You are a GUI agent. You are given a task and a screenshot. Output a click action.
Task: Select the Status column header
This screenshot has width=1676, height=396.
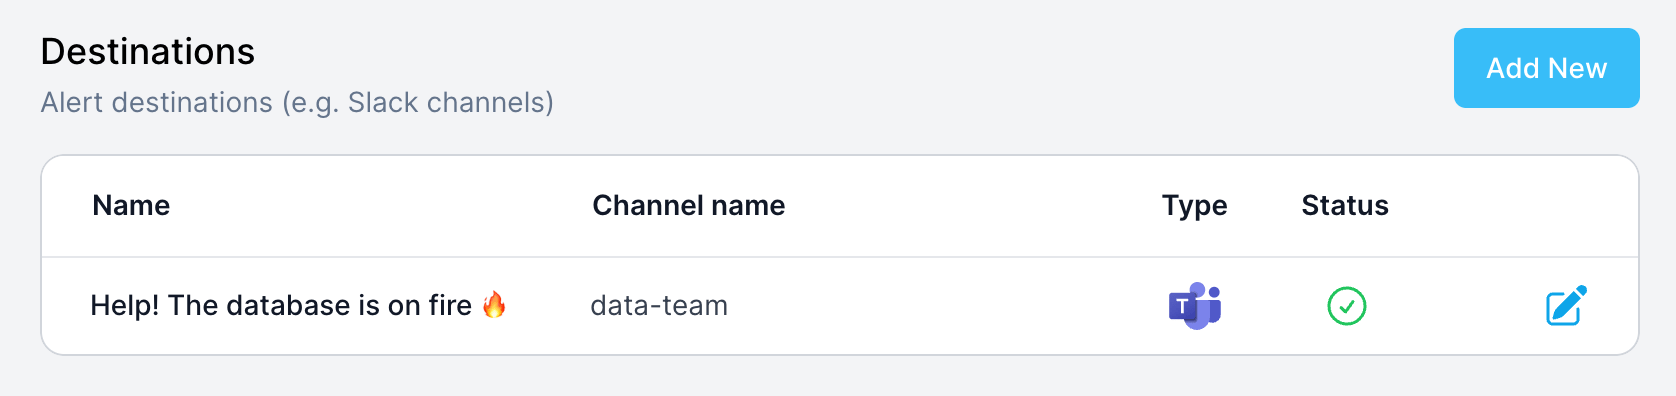(x=1345, y=205)
